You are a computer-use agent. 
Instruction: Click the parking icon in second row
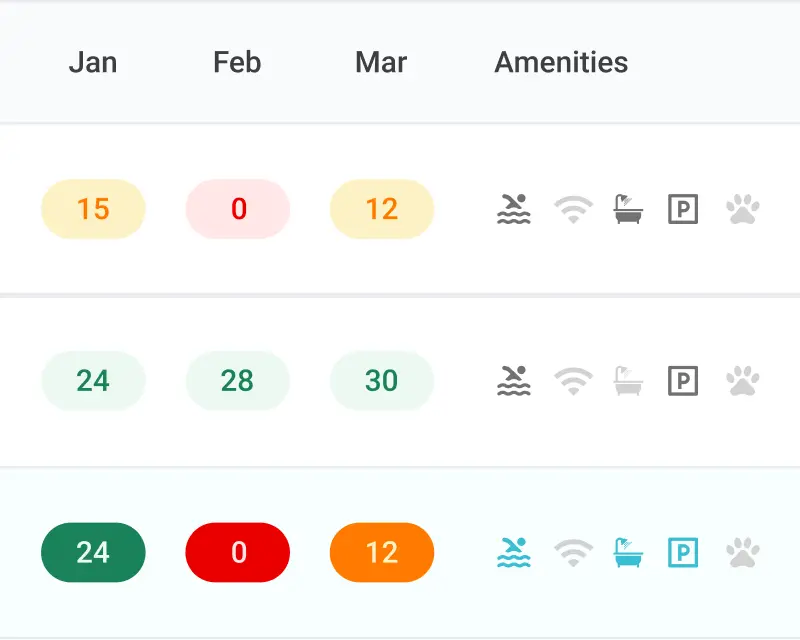pos(683,381)
